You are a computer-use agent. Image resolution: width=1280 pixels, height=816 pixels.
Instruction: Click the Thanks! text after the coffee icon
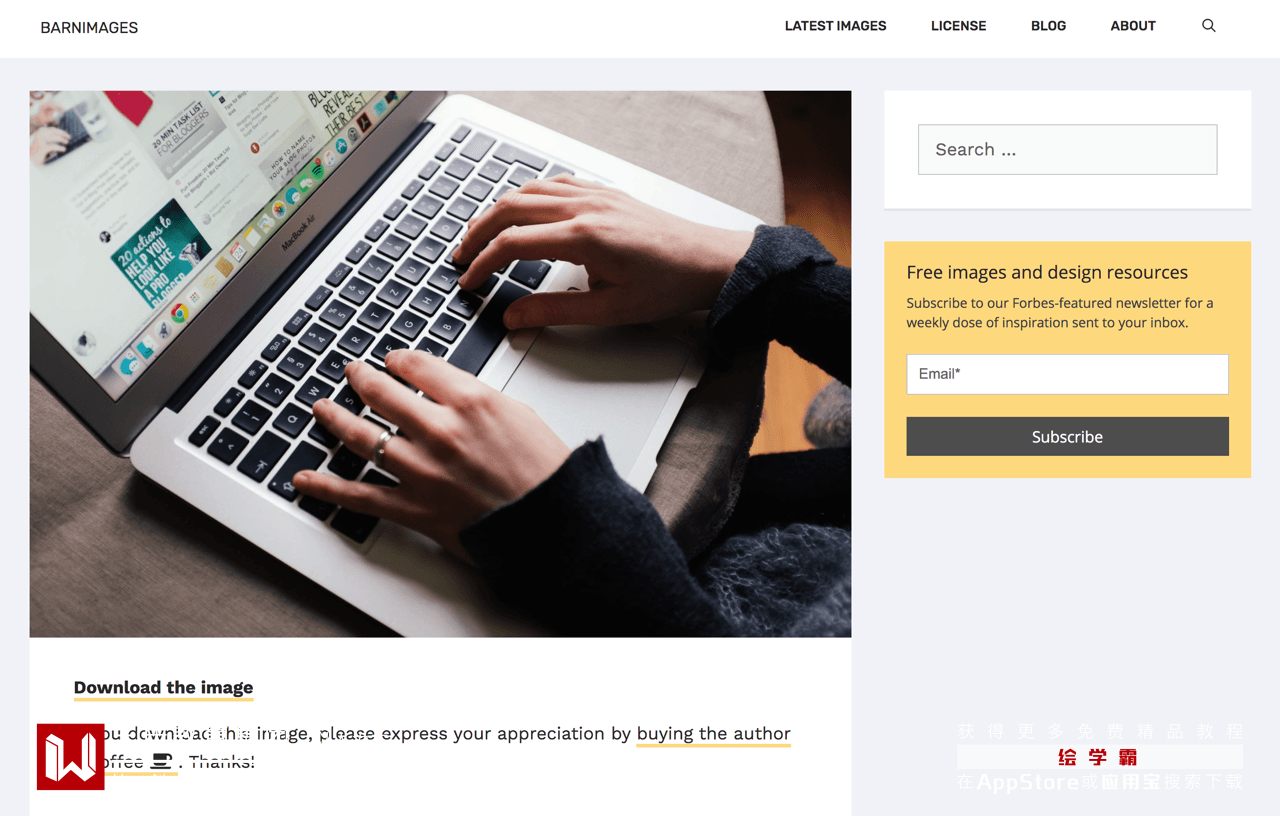coord(221,762)
